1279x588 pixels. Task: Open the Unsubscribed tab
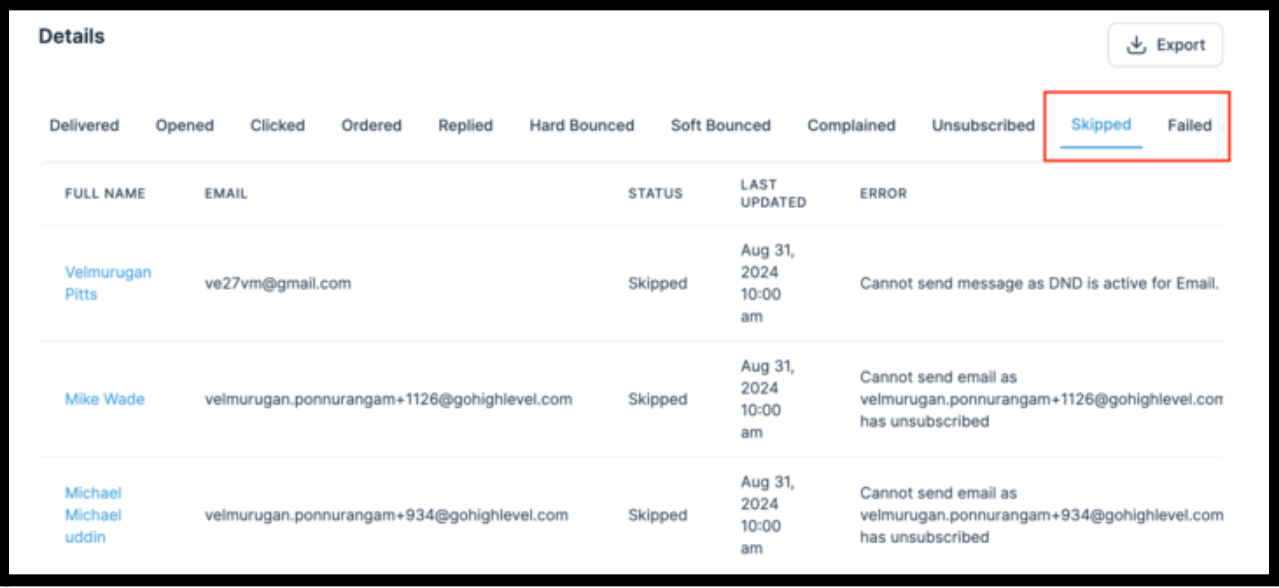tap(984, 125)
